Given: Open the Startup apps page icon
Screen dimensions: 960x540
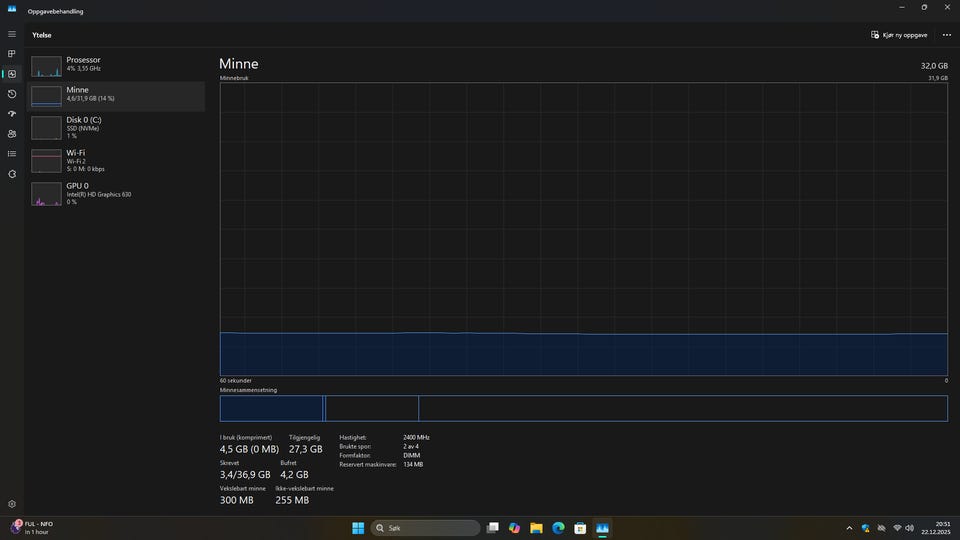Looking at the screenshot, I should coord(12,114).
